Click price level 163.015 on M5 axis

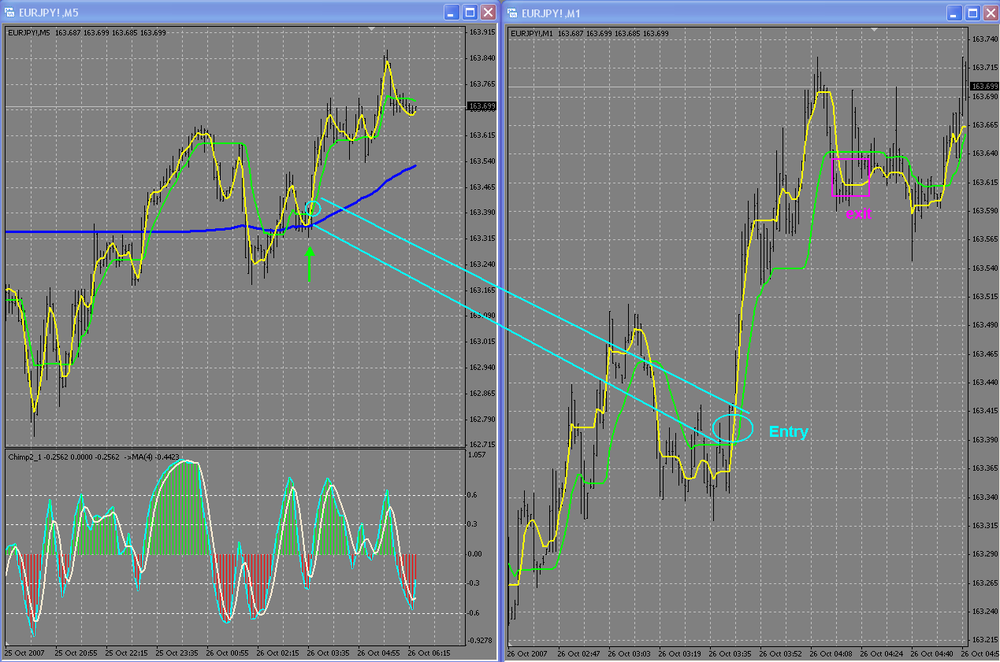(x=482, y=342)
